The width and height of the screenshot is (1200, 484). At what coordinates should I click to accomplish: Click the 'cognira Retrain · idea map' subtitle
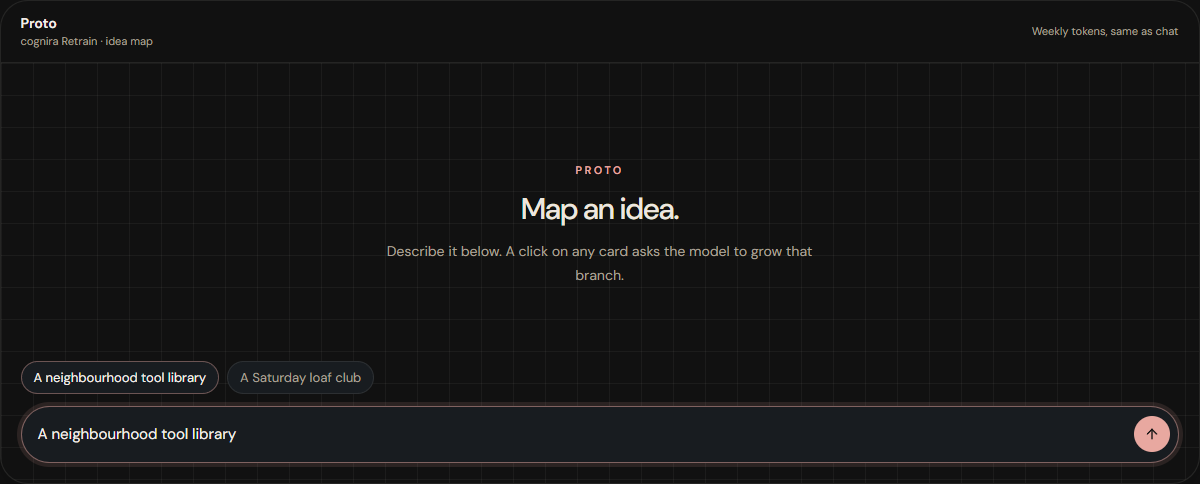point(86,42)
